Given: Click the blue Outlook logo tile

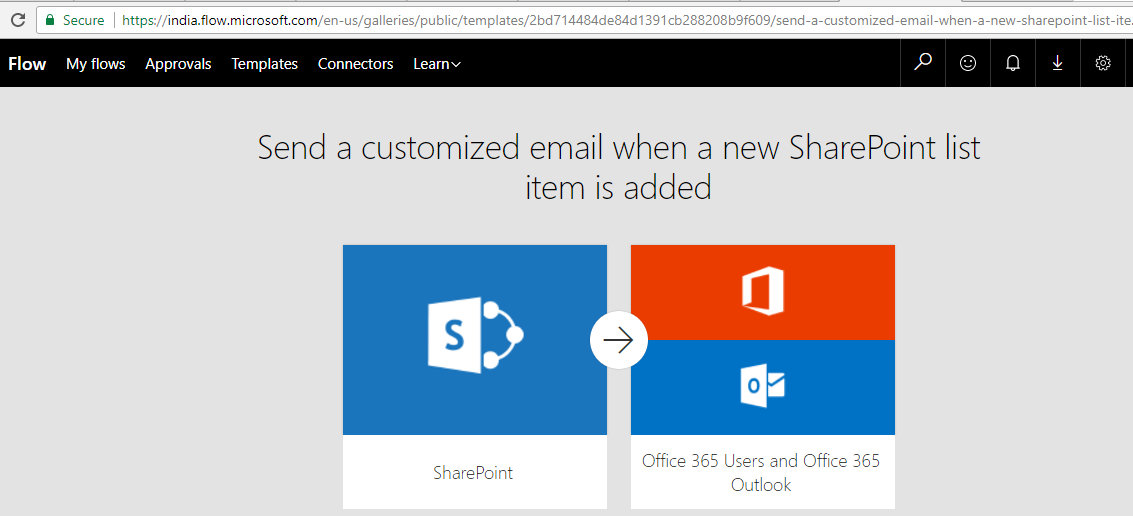Looking at the screenshot, I should pos(763,387).
